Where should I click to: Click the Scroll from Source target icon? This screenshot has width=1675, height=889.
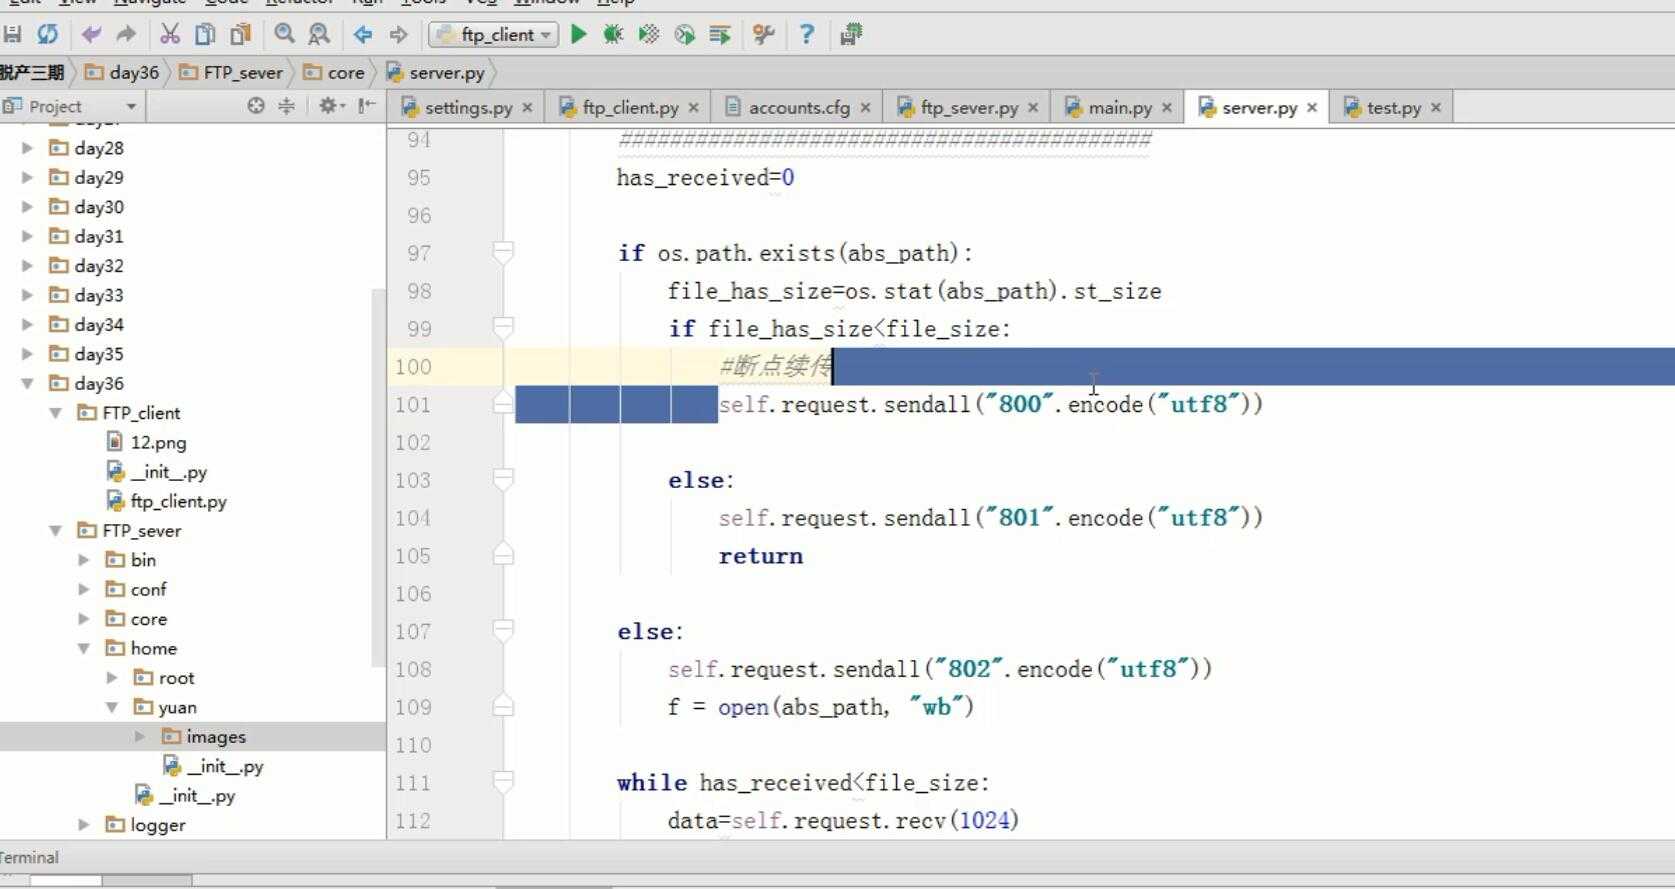pos(256,106)
